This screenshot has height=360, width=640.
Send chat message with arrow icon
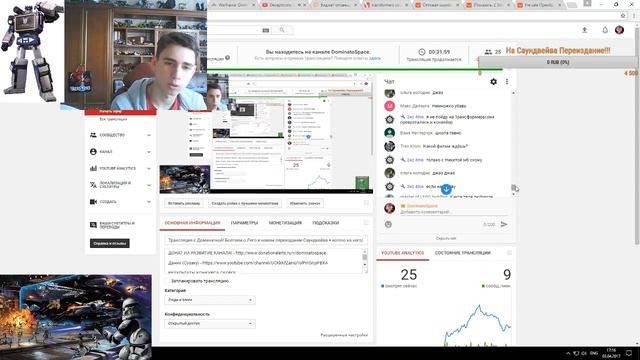click(x=504, y=224)
